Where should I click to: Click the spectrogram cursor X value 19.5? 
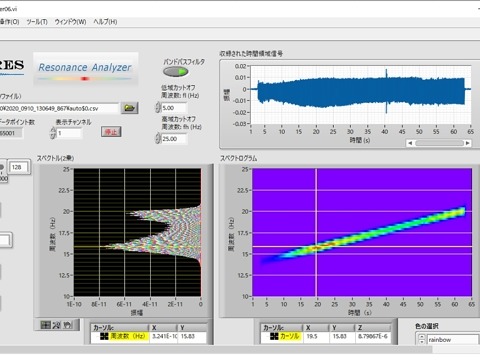click(x=312, y=336)
